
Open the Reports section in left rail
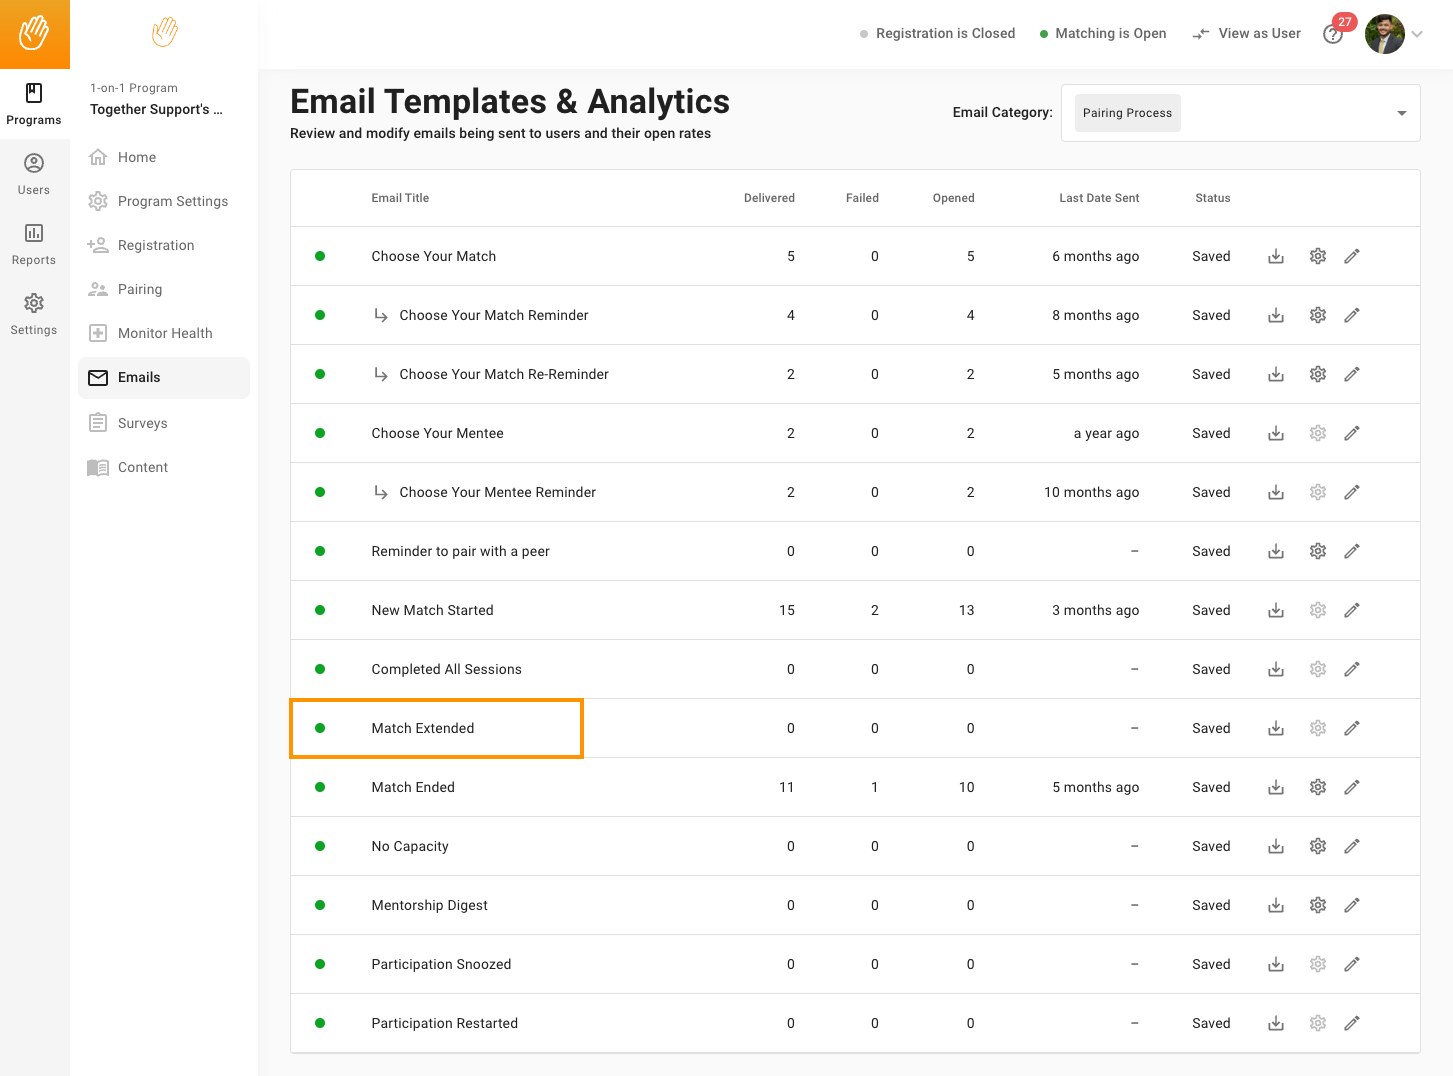point(34,245)
